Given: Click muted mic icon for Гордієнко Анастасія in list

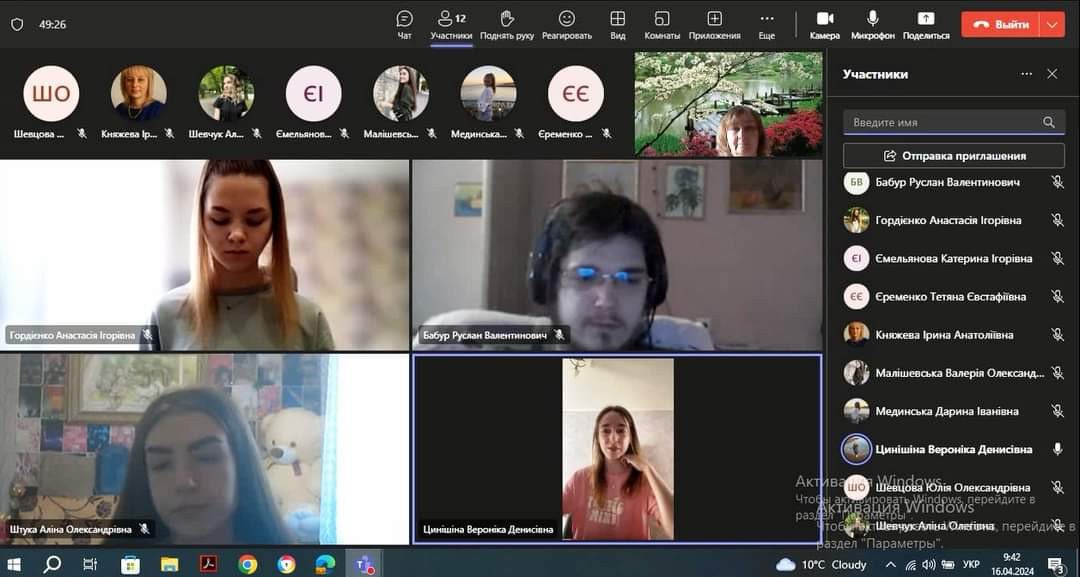Looking at the screenshot, I should 1057,220.
